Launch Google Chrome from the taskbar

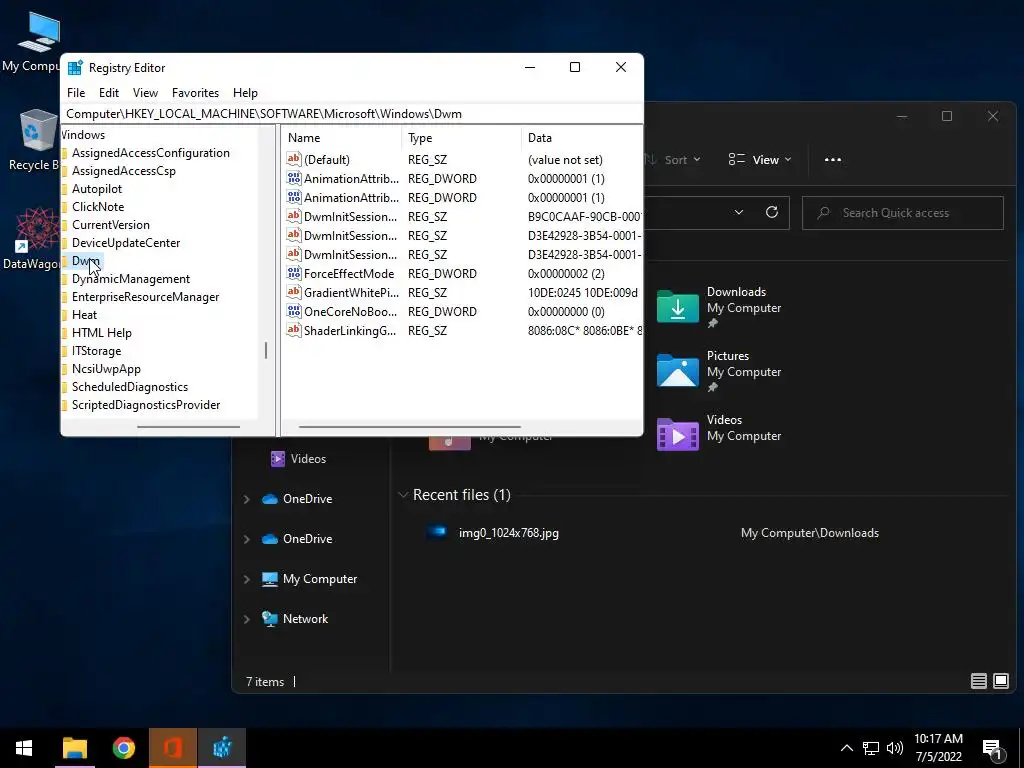[x=123, y=748]
